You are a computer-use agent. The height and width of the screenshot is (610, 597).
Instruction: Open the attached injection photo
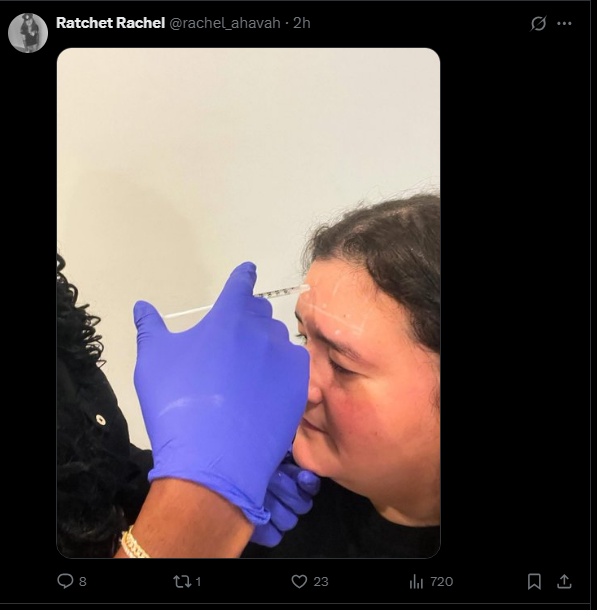point(249,303)
